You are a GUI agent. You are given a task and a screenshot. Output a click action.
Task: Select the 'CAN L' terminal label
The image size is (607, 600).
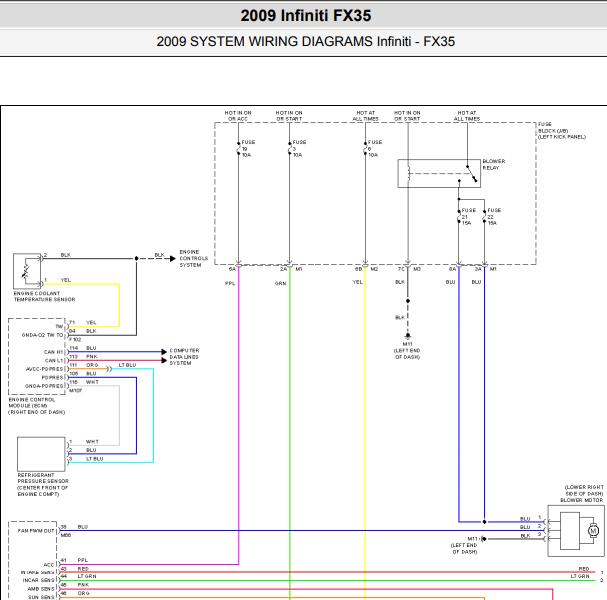pyautogui.click(x=54, y=360)
